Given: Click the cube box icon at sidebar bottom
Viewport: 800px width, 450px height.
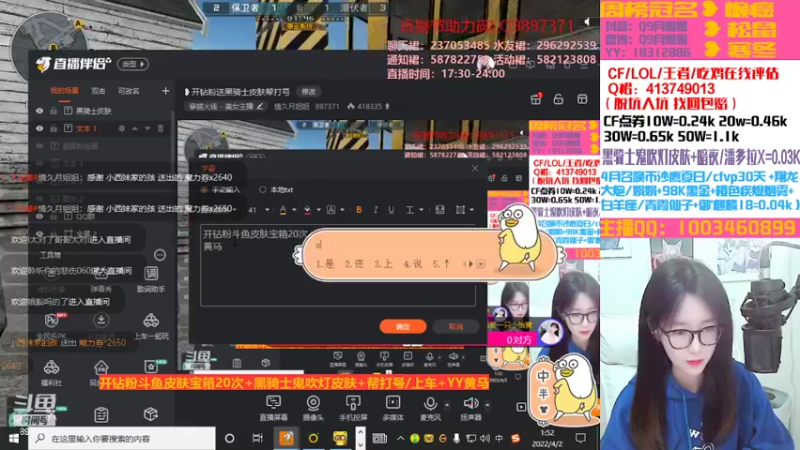Looking at the screenshot, I should point(150,414).
